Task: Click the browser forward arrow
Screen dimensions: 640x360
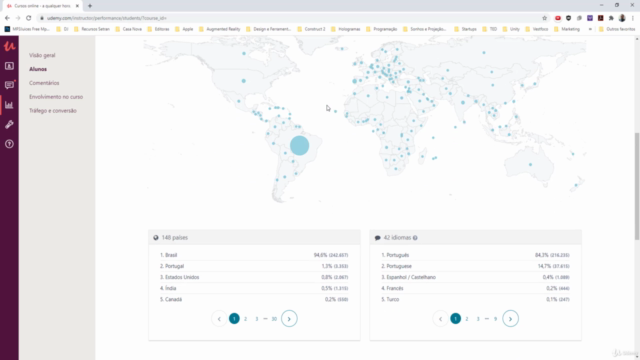Action: [18, 18]
